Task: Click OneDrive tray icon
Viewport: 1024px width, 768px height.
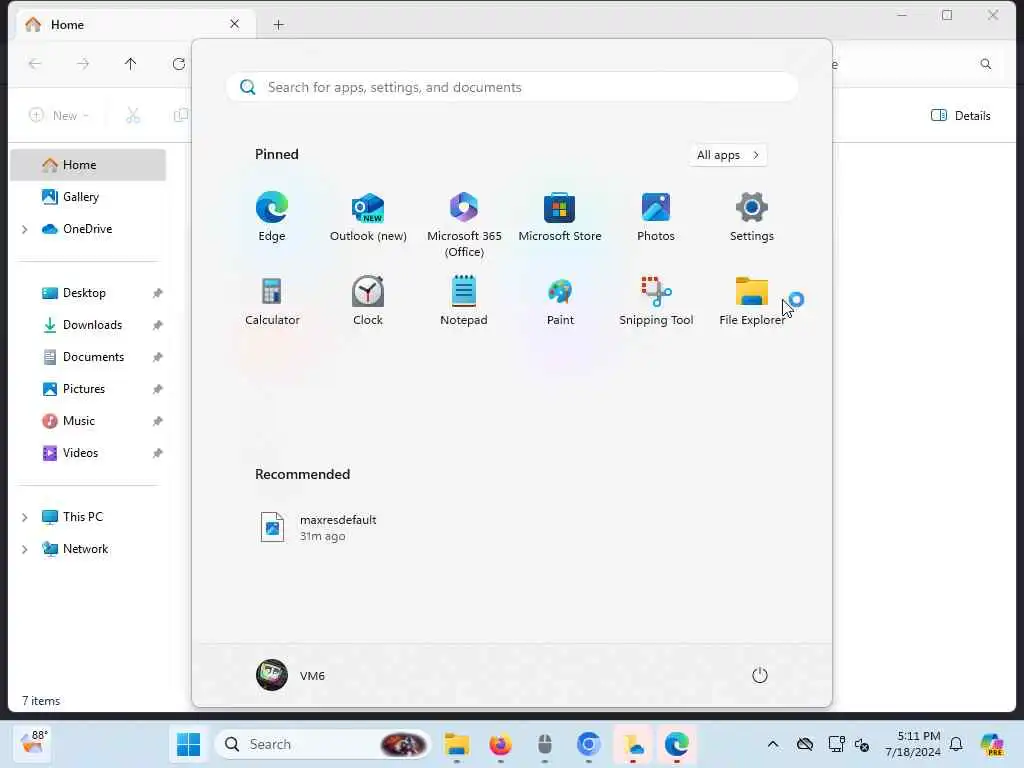Action: (805, 744)
